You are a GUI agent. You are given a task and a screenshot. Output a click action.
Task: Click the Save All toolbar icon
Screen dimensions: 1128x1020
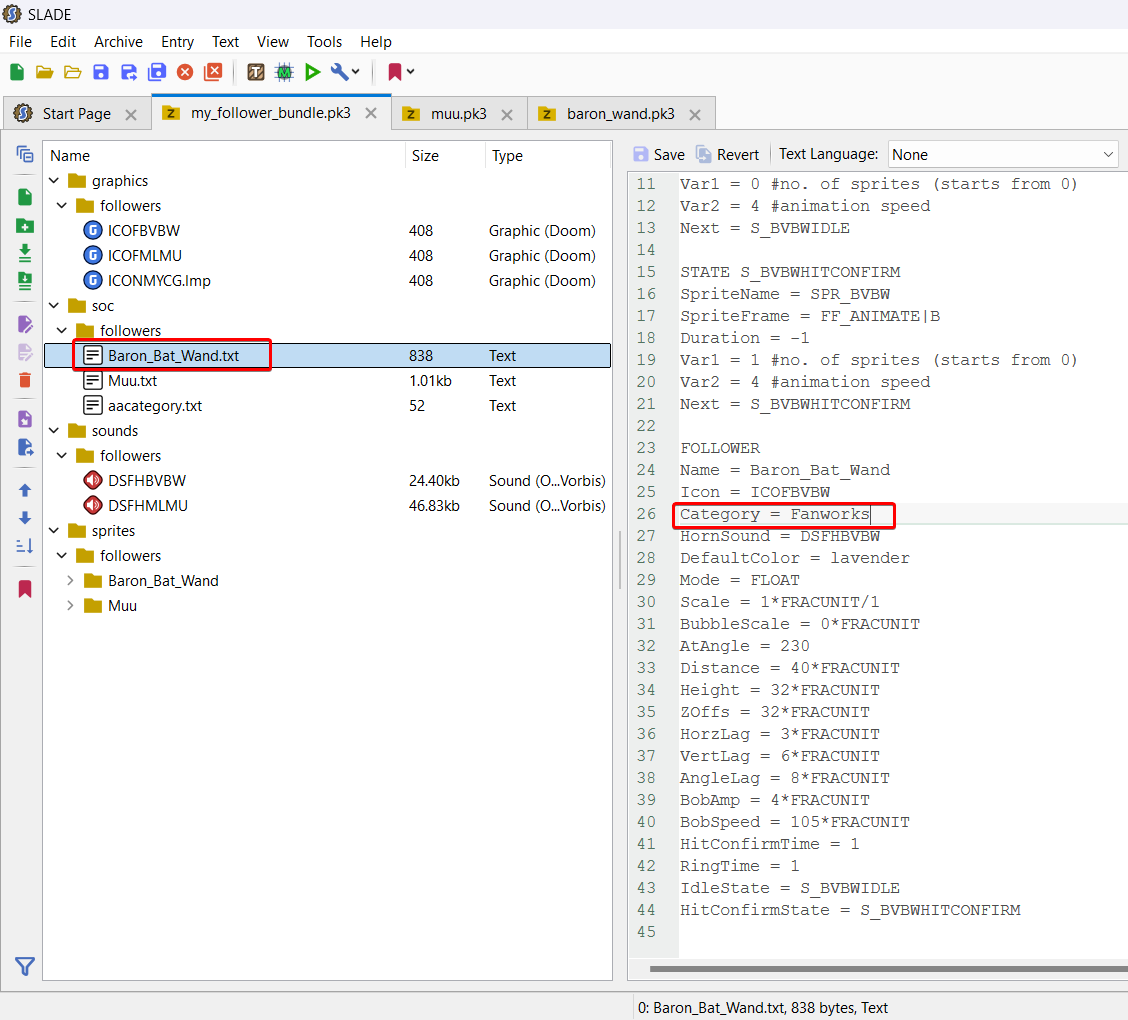pos(157,72)
